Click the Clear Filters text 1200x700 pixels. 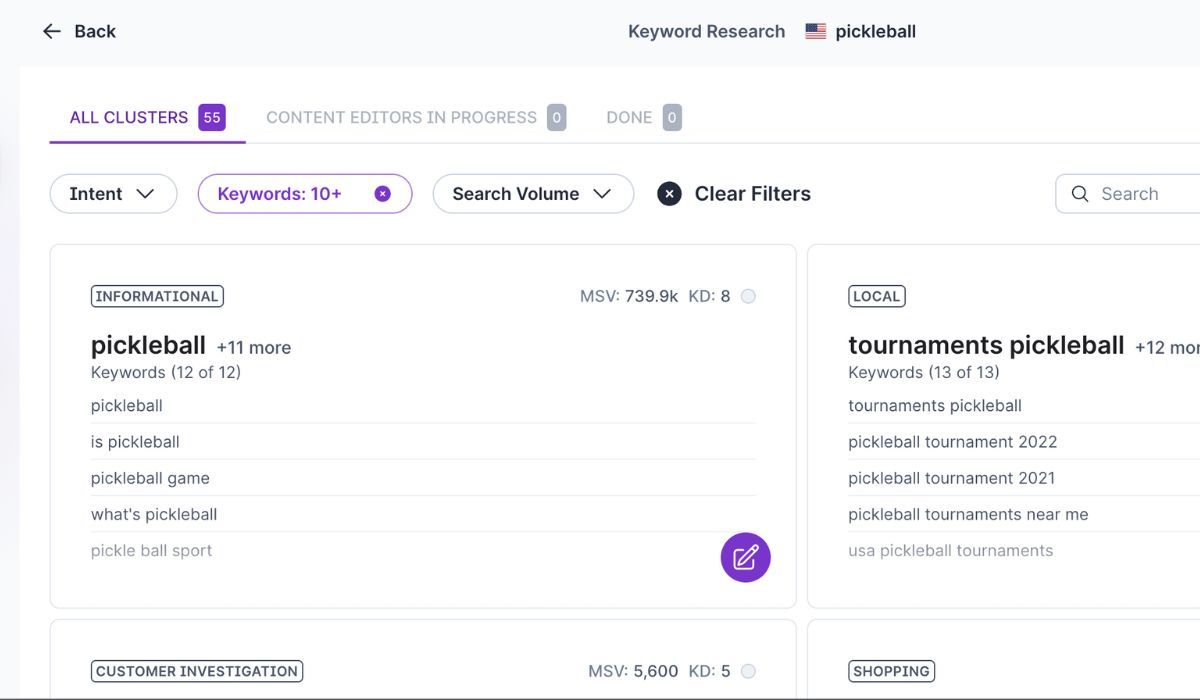(752, 194)
